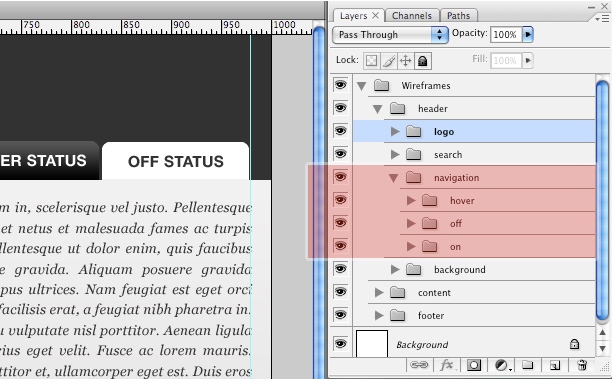Toggle visibility of the header group
The image size is (612, 379).
340,108
